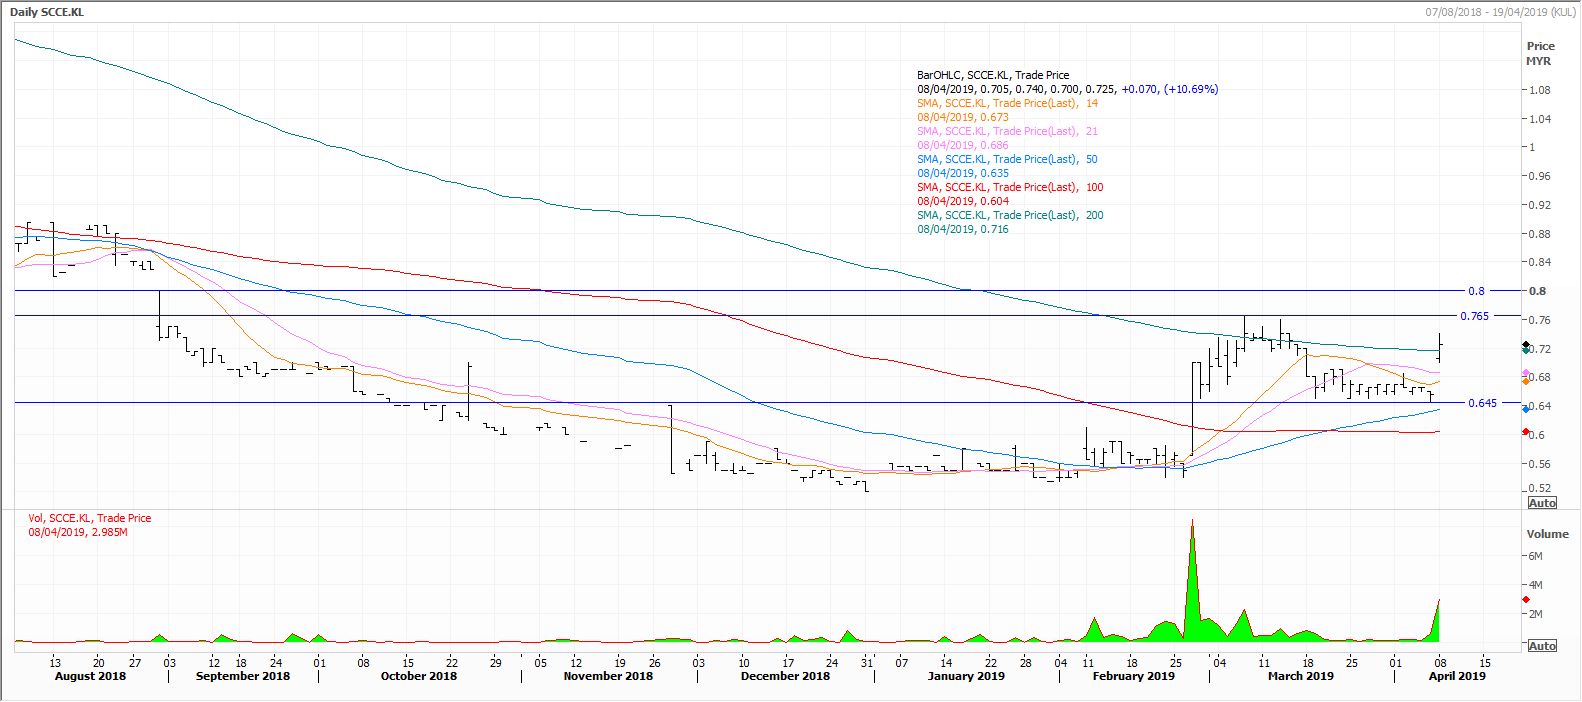
Task: Select the BarOHLC SCCE.KL legend entry
Action: point(992,75)
